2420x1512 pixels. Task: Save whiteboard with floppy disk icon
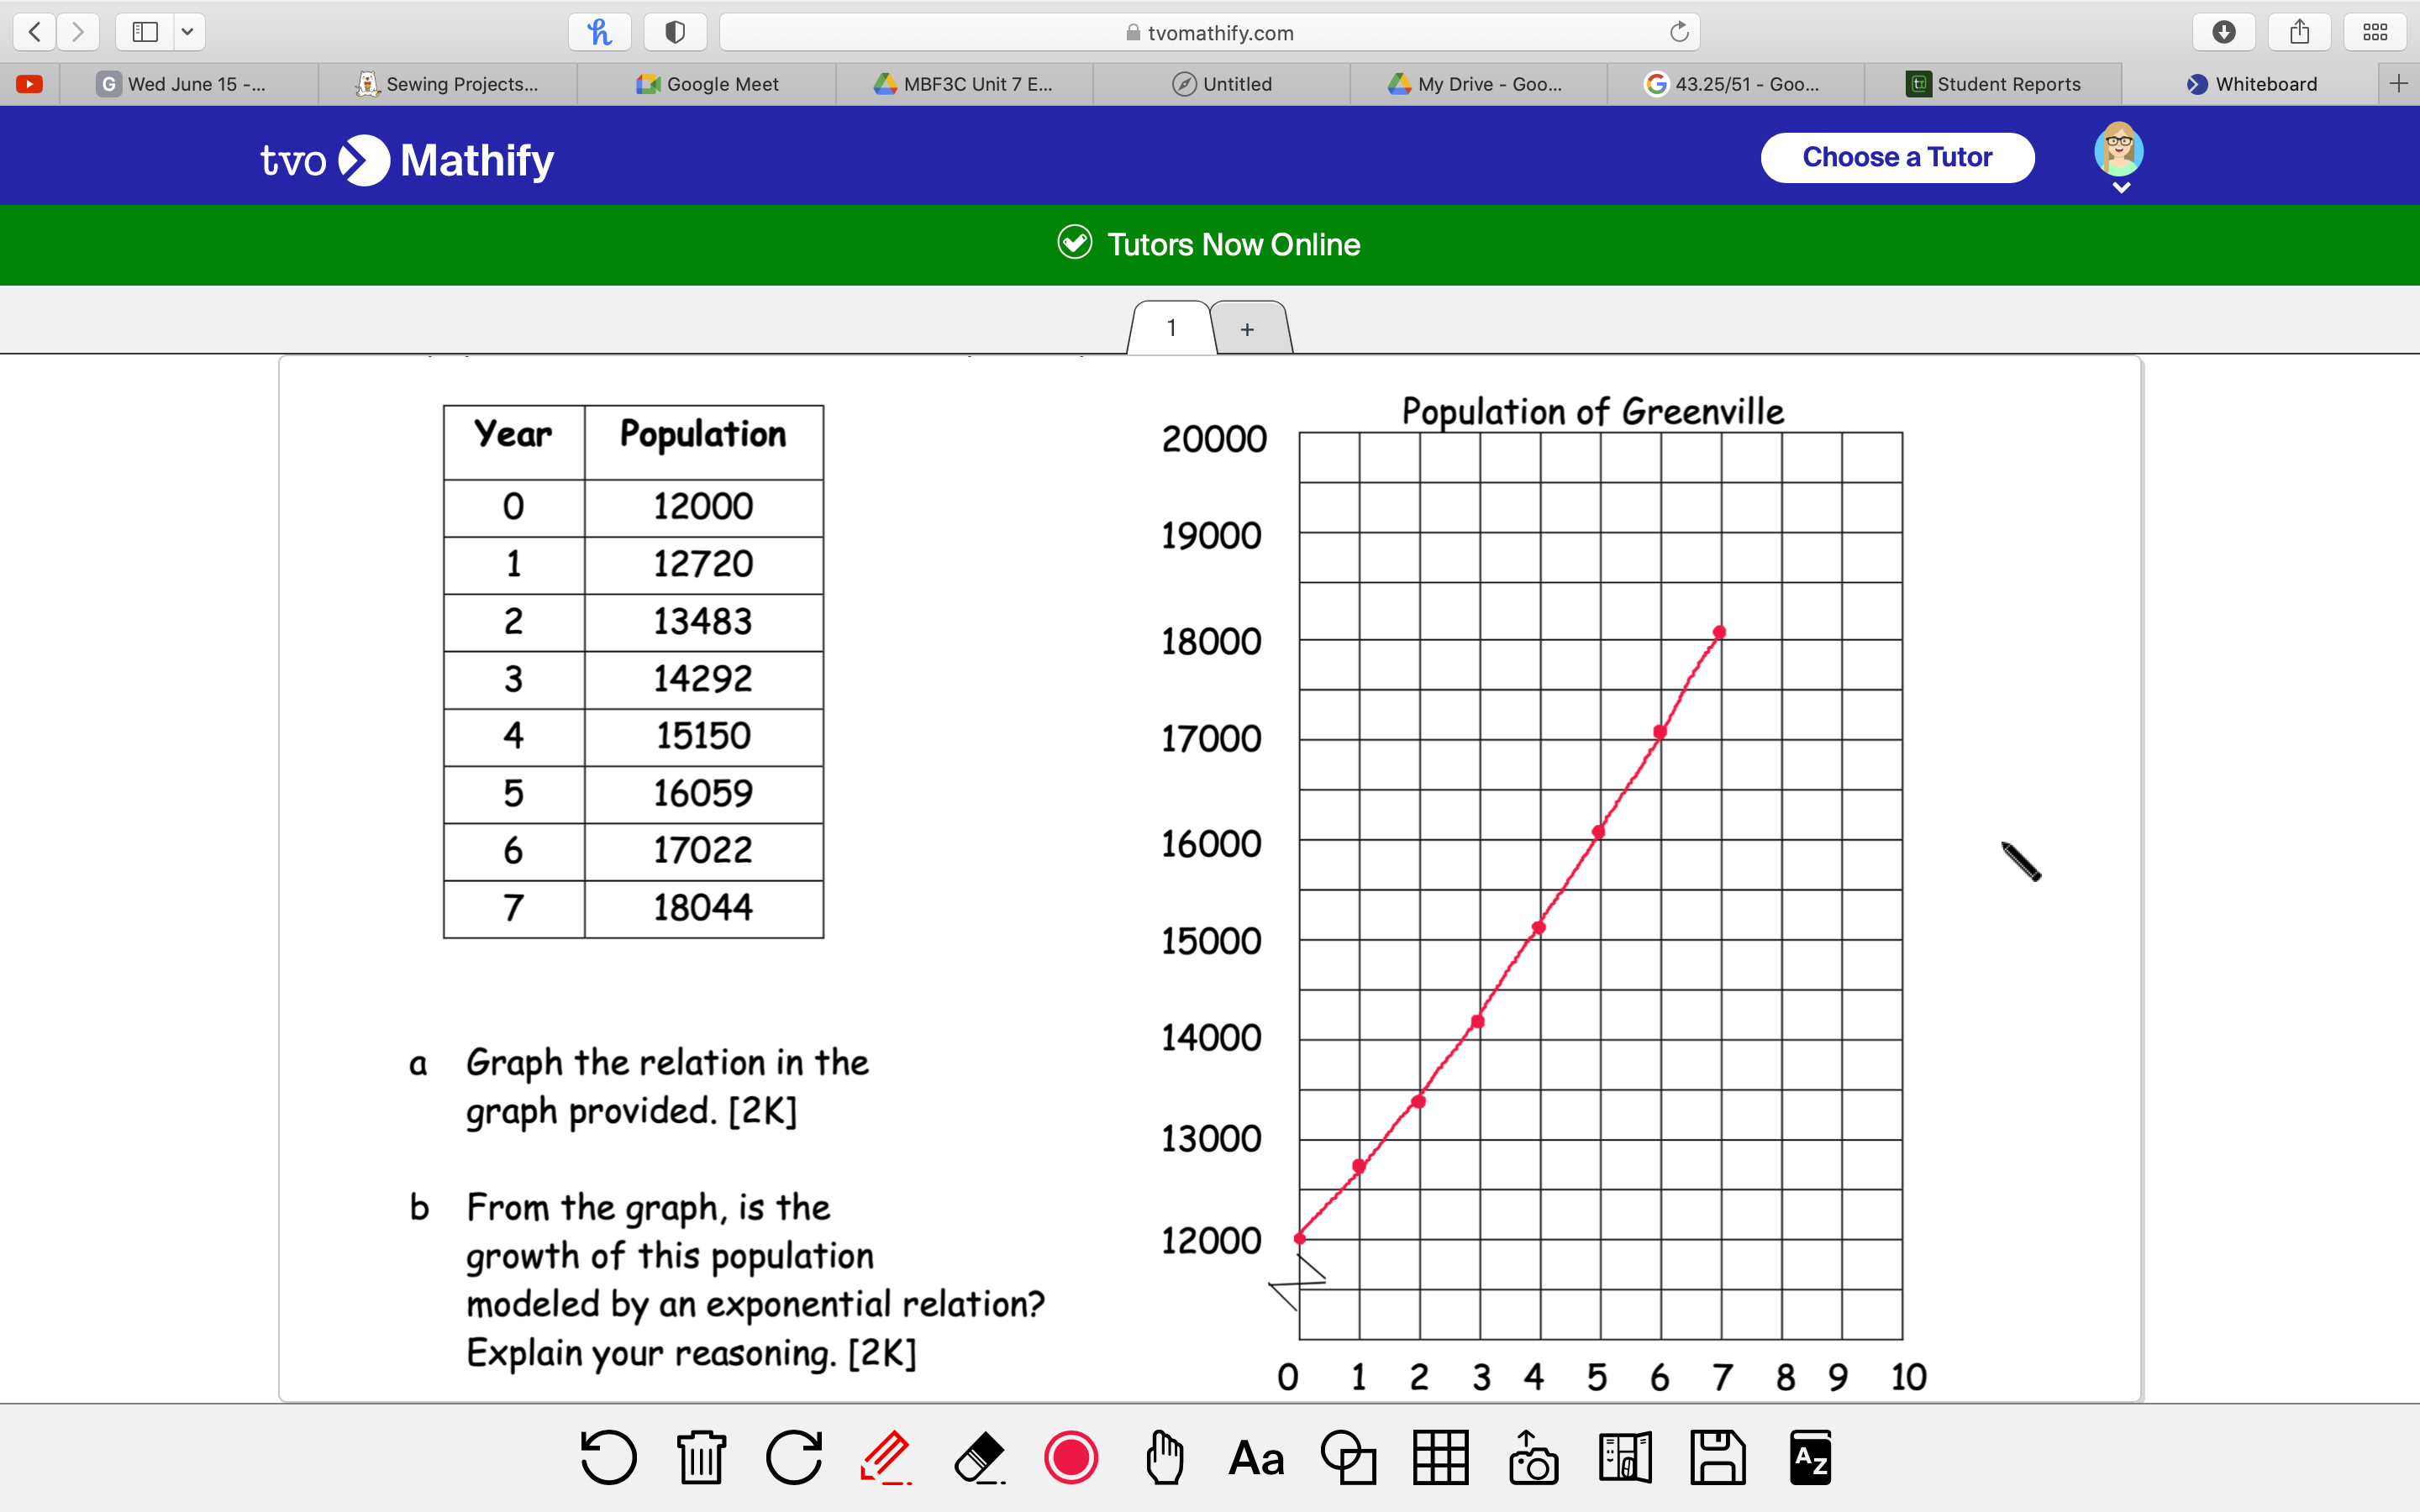pos(1717,1457)
